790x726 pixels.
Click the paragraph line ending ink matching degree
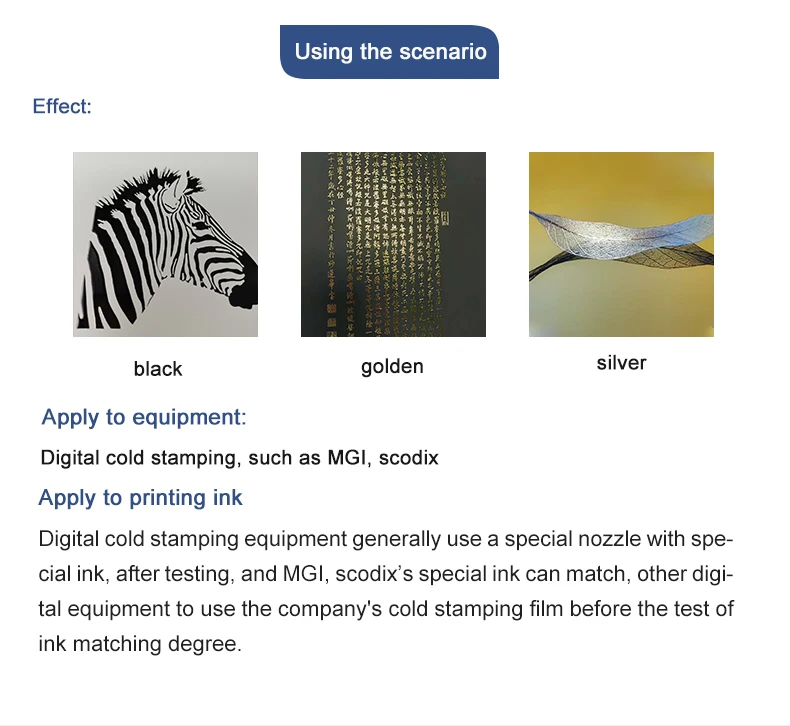140,644
